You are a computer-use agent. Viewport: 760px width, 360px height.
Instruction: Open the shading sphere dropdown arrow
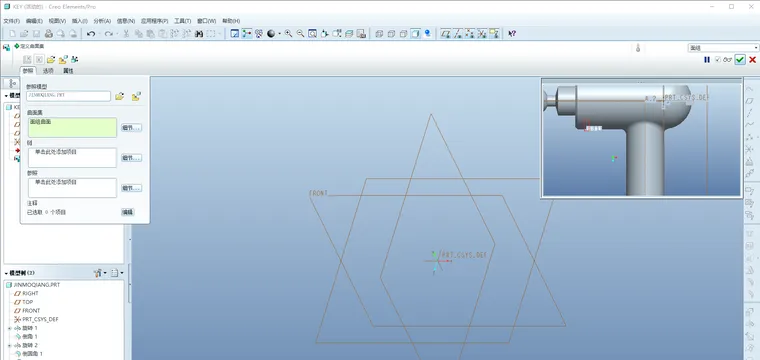[x=279, y=33]
